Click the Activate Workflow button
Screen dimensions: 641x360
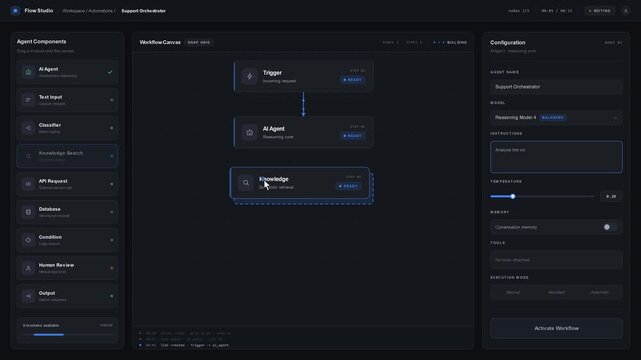pyautogui.click(x=556, y=328)
